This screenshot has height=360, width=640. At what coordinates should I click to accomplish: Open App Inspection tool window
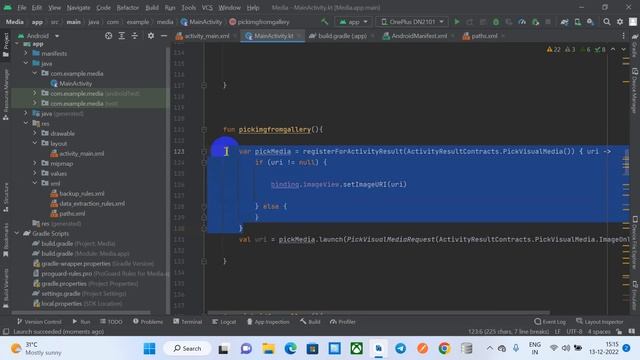coord(268,322)
